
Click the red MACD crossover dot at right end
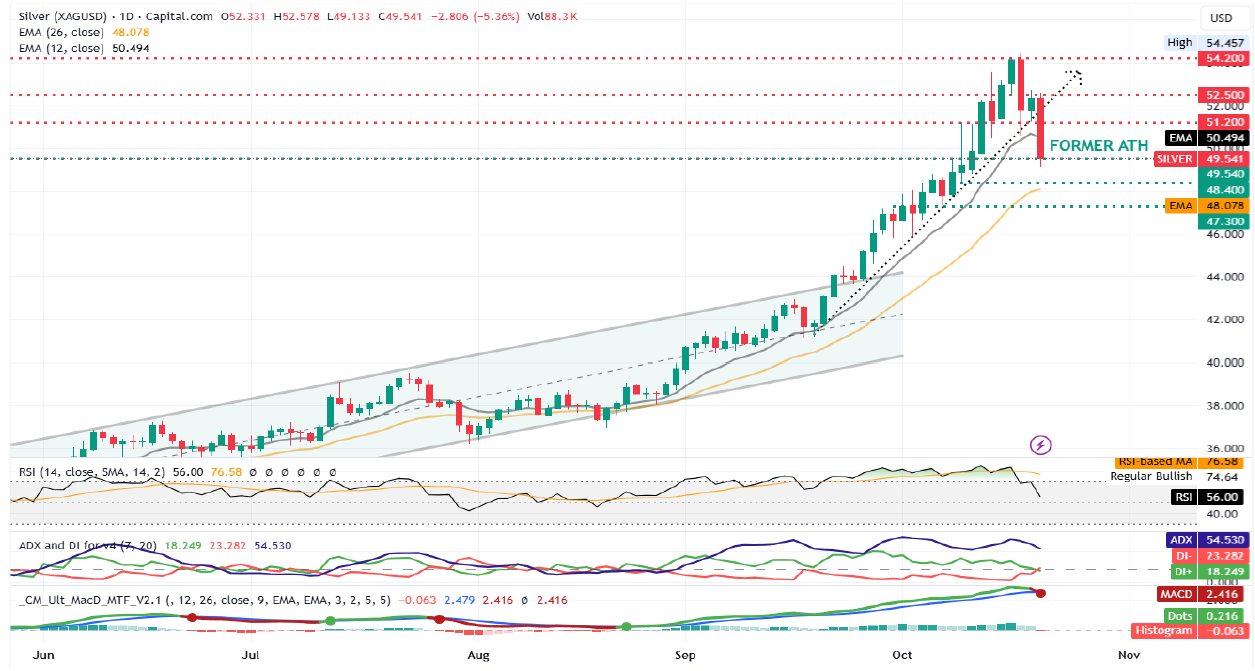pyautogui.click(x=1041, y=594)
